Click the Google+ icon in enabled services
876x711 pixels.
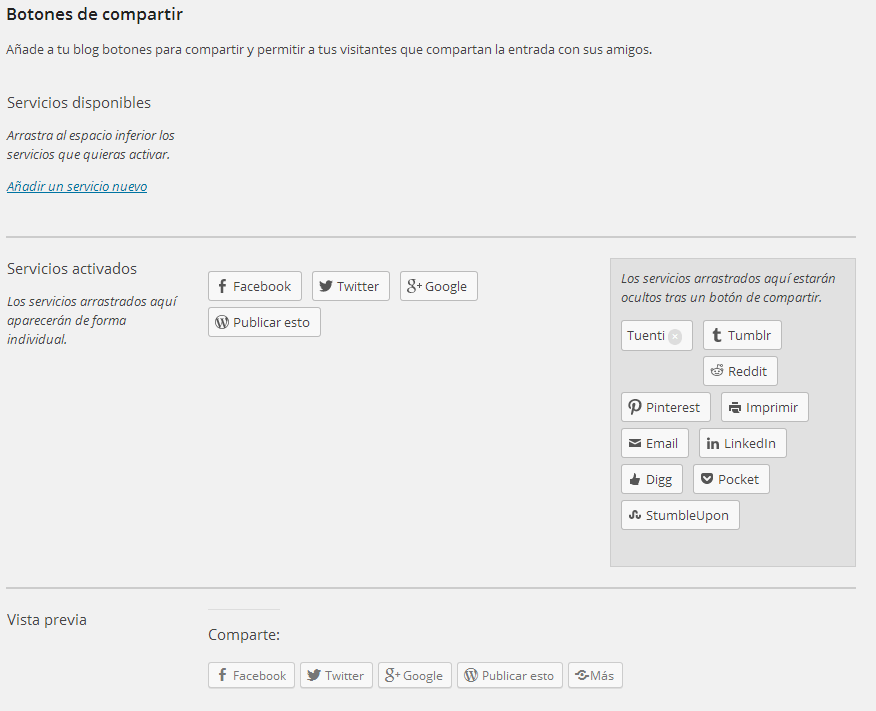click(x=414, y=286)
